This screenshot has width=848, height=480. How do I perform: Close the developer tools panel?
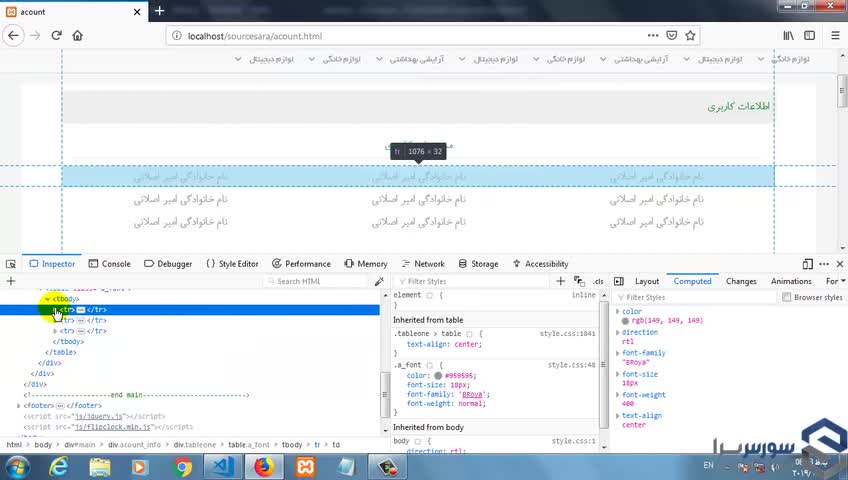[x=840, y=264]
